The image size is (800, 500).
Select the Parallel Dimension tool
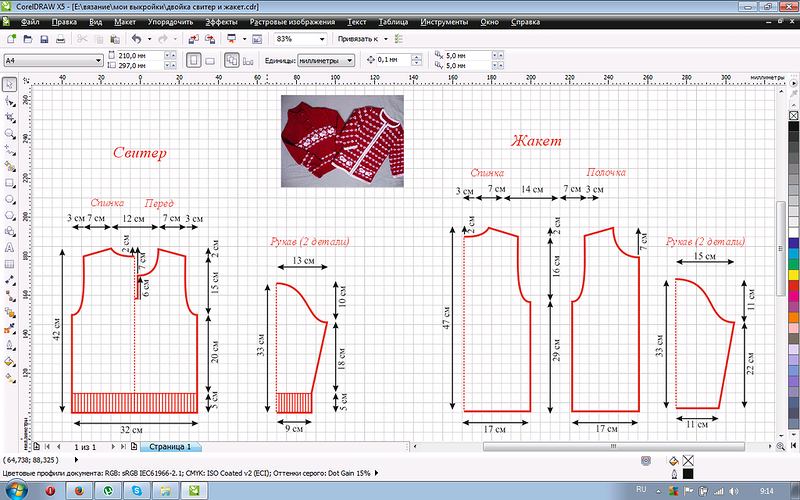(x=9, y=281)
